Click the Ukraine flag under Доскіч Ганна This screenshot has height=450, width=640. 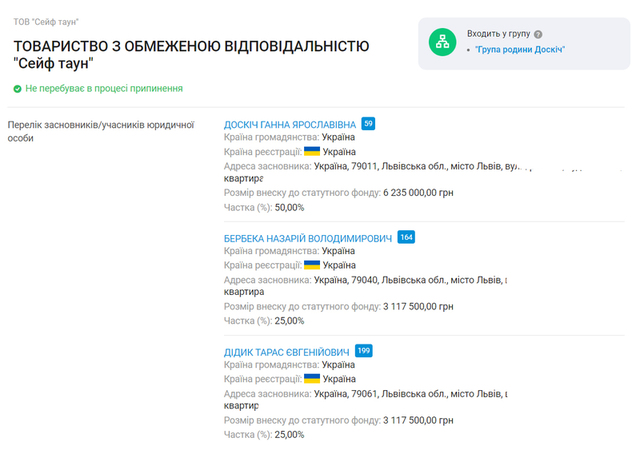tap(312, 150)
